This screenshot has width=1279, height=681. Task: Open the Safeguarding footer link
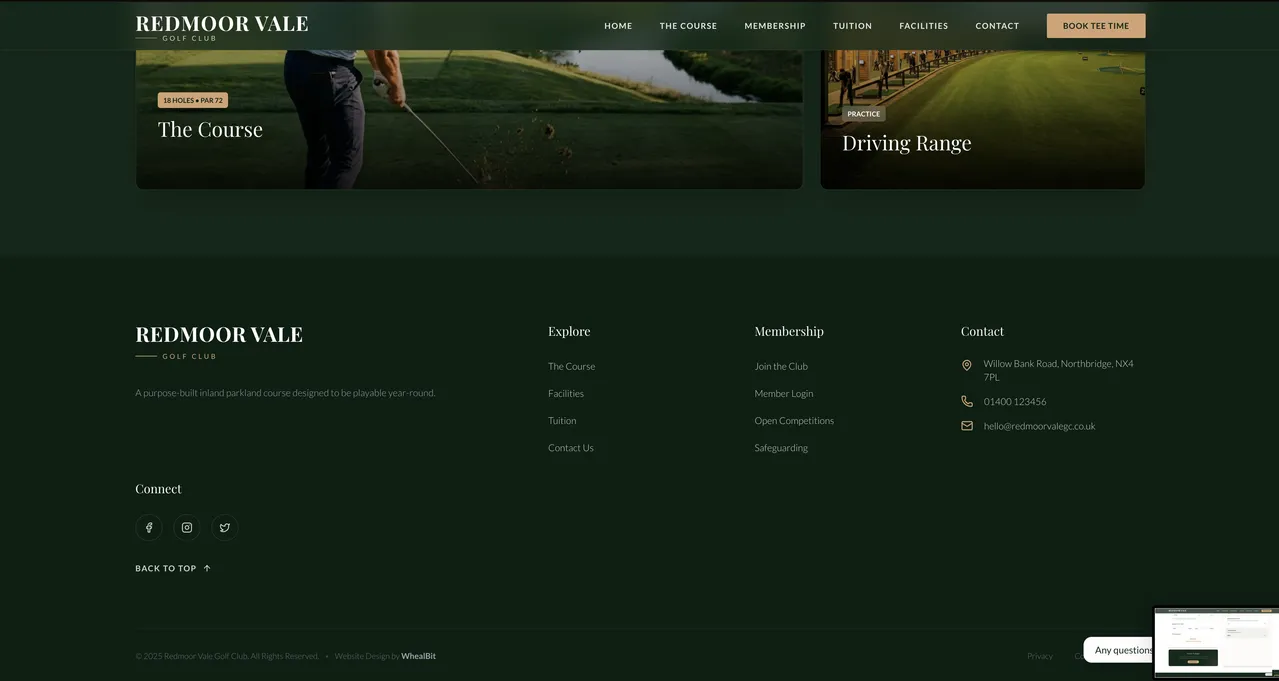(781, 448)
